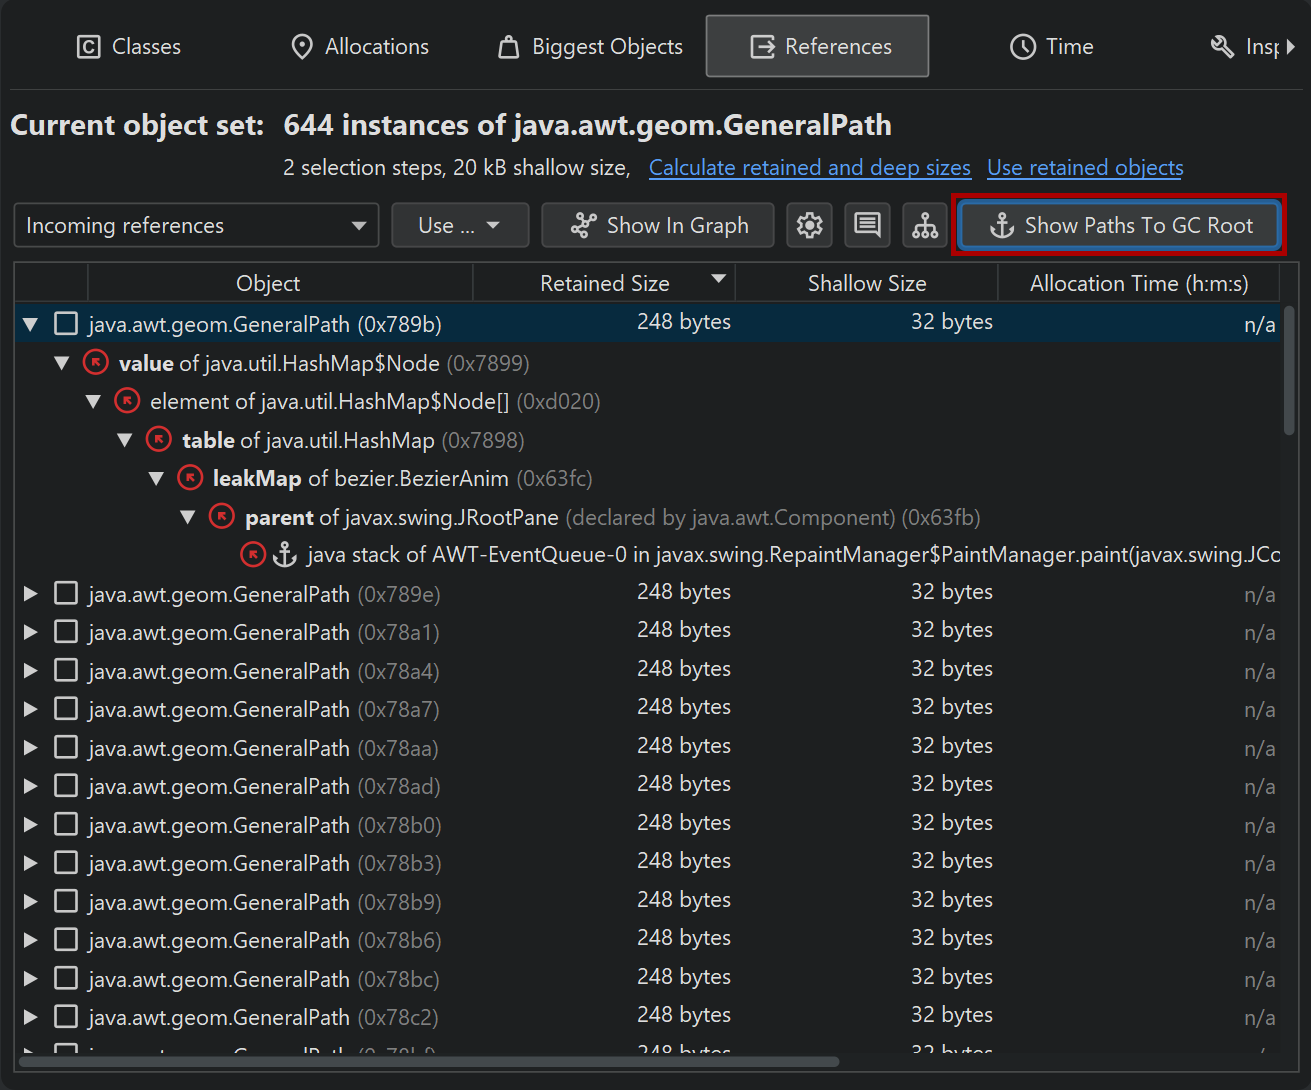This screenshot has height=1090, width=1311.
Task: Click red reference icon beside leakMap field
Action: click(x=190, y=478)
